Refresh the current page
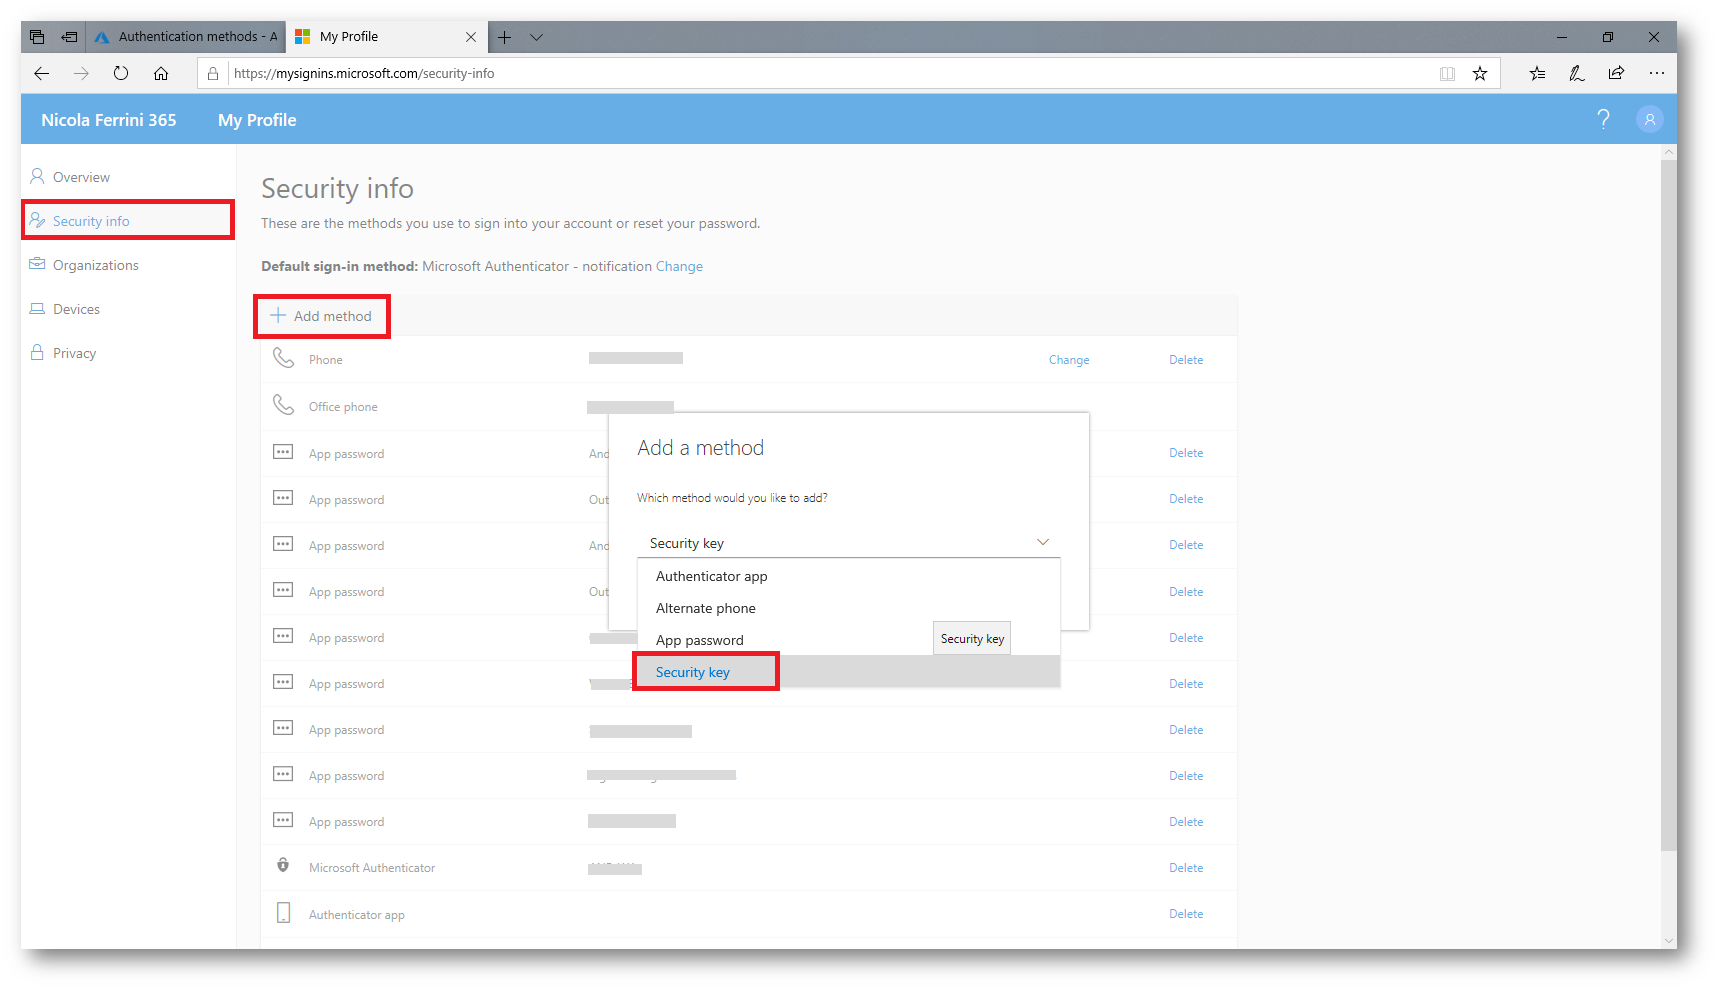 pos(121,73)
